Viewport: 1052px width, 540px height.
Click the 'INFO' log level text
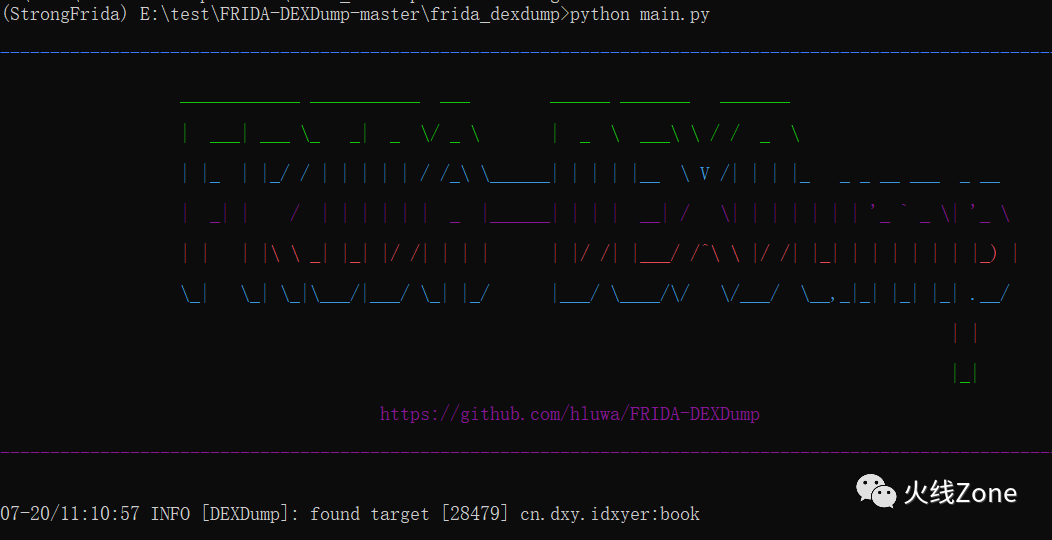coord(170,515)
